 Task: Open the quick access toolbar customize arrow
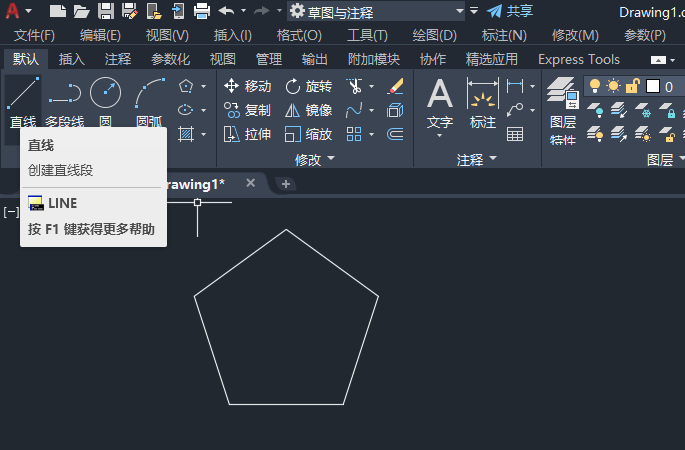[474, 10]
